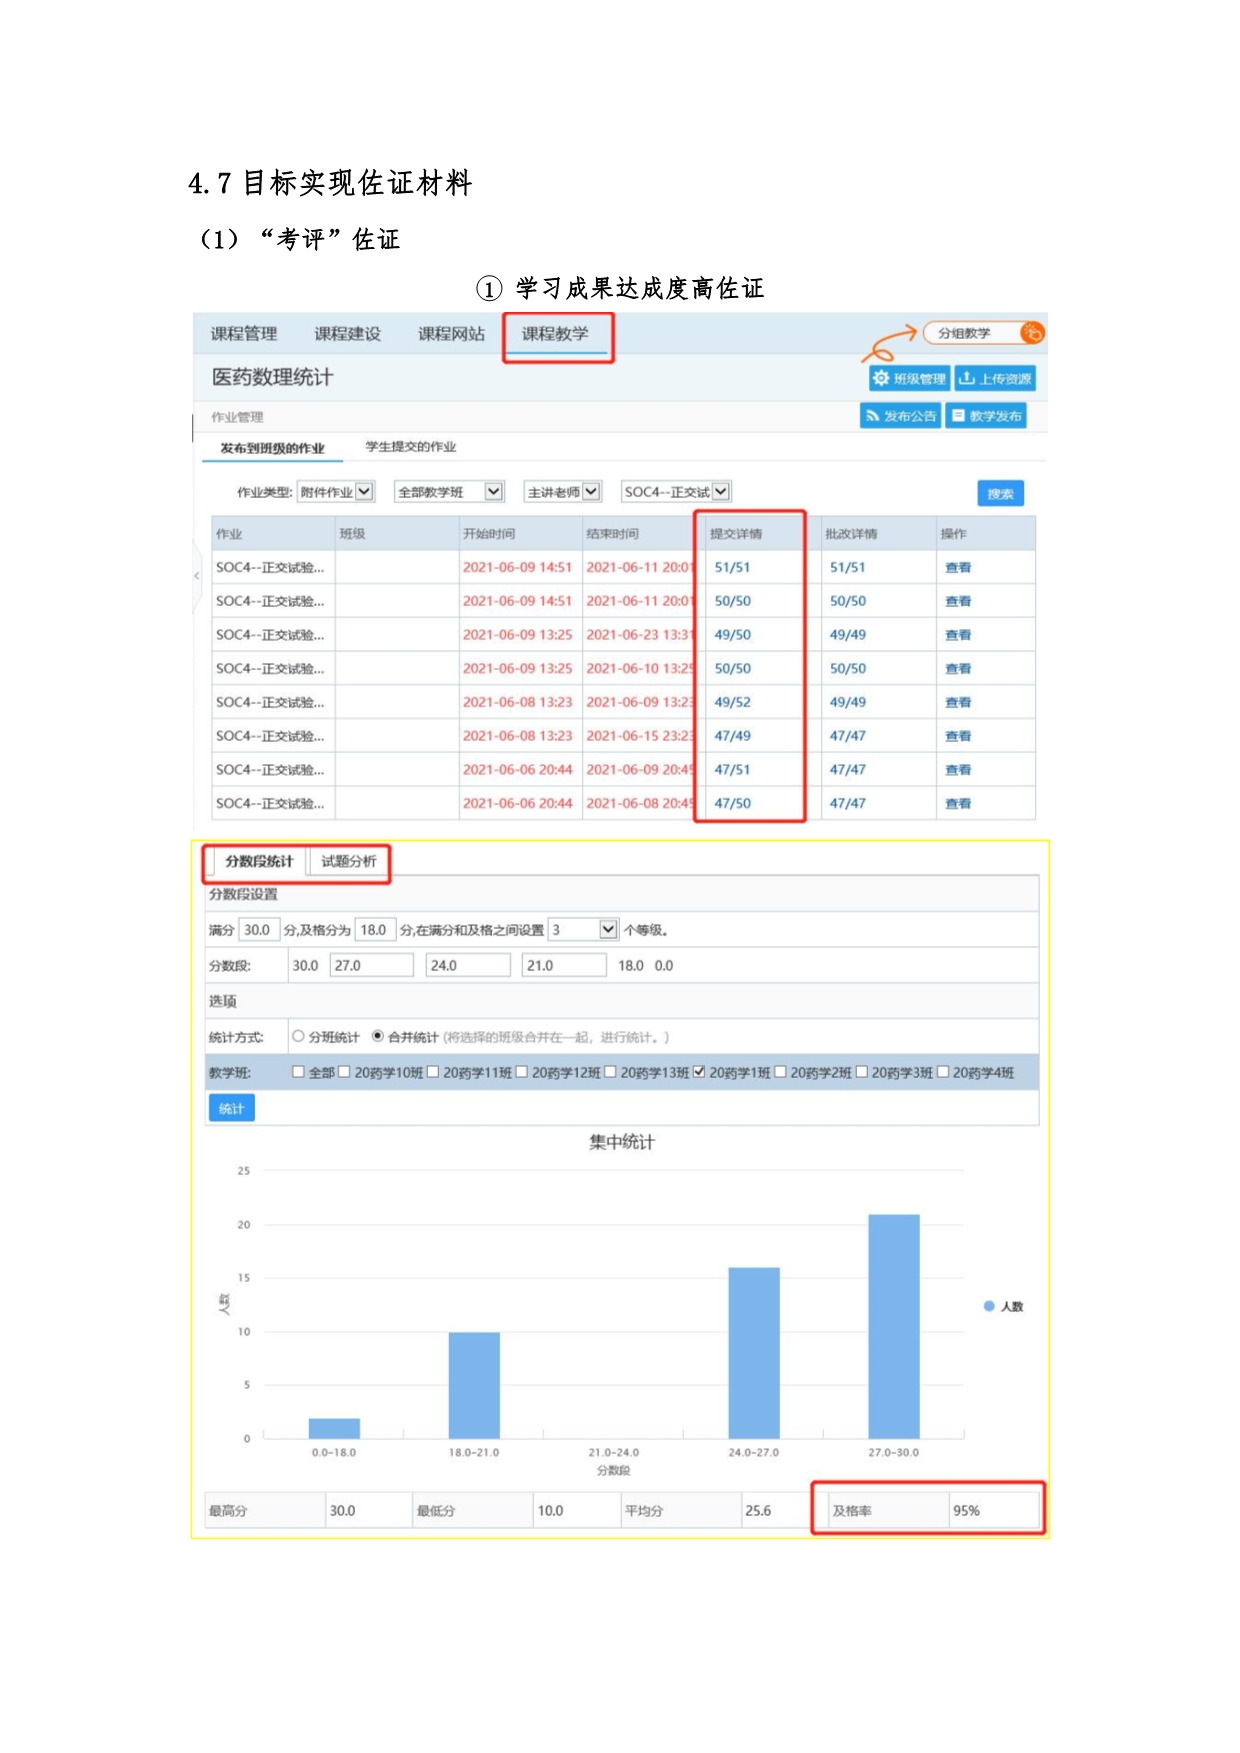
Task: Check the 全部 classes checkbox
Action: click(x=298, y=1072)
